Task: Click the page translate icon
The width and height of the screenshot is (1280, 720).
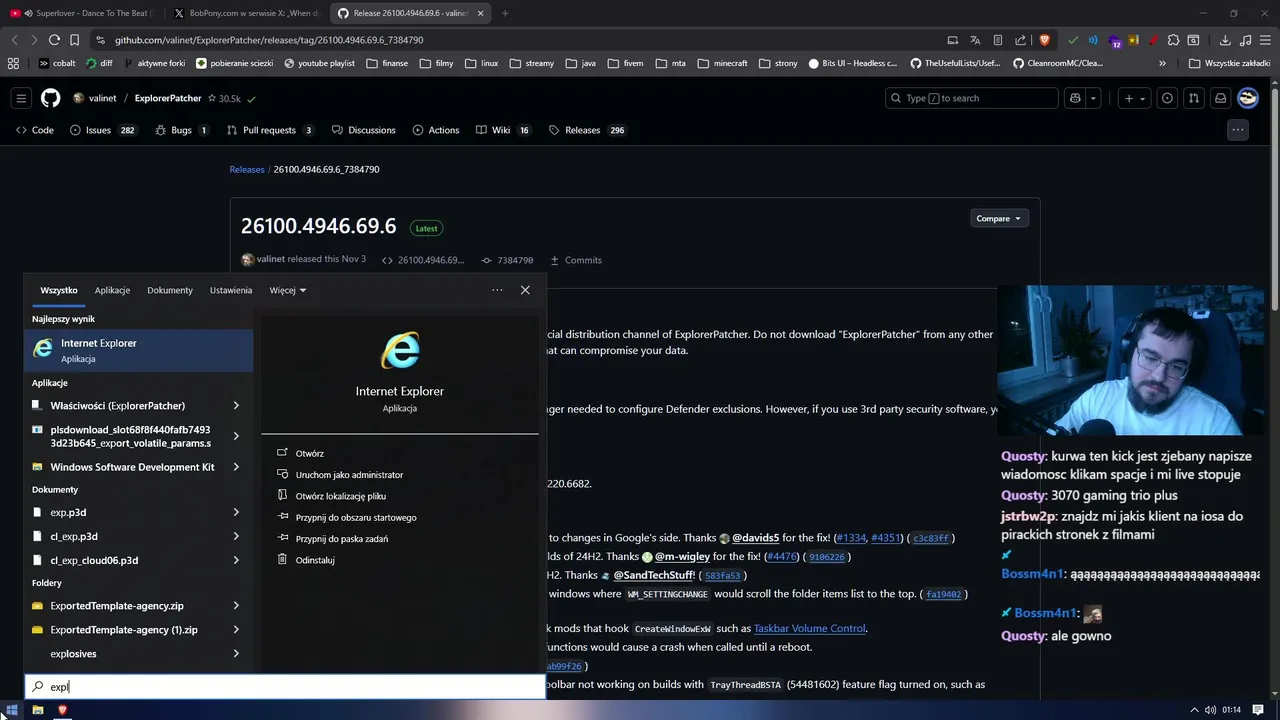Action: click(x=975, y=40)
